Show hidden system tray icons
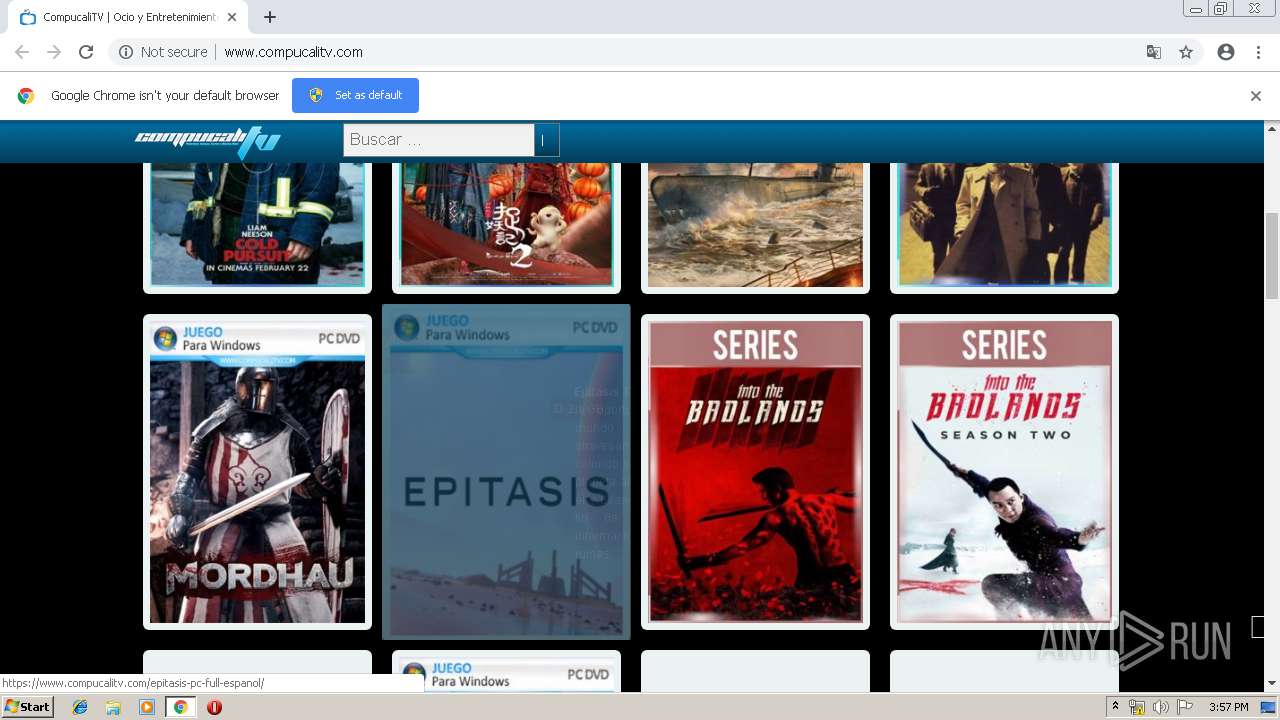Image resolution: width=1280 pixels, height=720 pixels. tap(1116, 707)
